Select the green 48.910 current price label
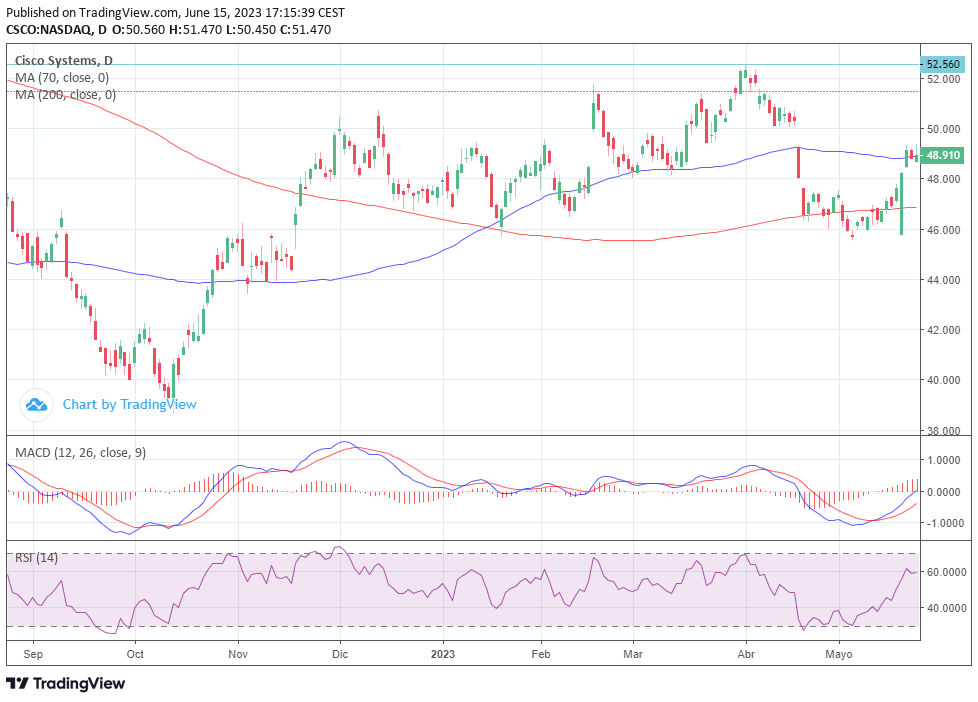Image resolution: width=978 pixels, height=702 pixels. coord(942,155)
